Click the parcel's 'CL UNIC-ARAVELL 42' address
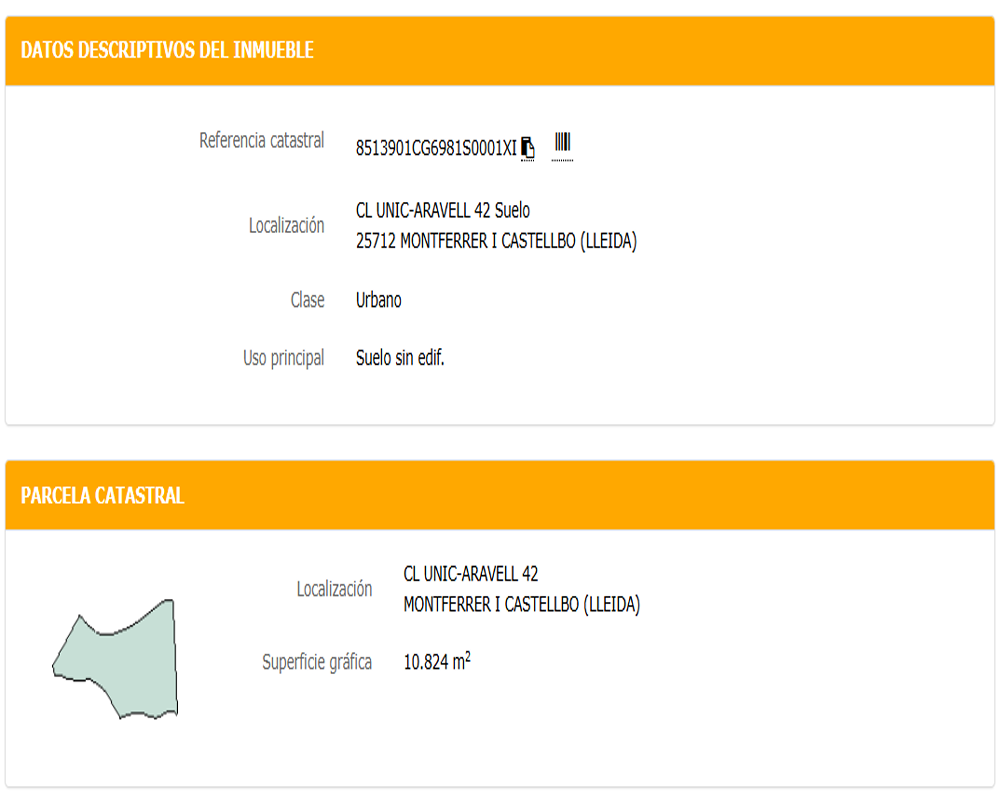The height and width of the screenshot is (800, 1000). coord(471,574)
